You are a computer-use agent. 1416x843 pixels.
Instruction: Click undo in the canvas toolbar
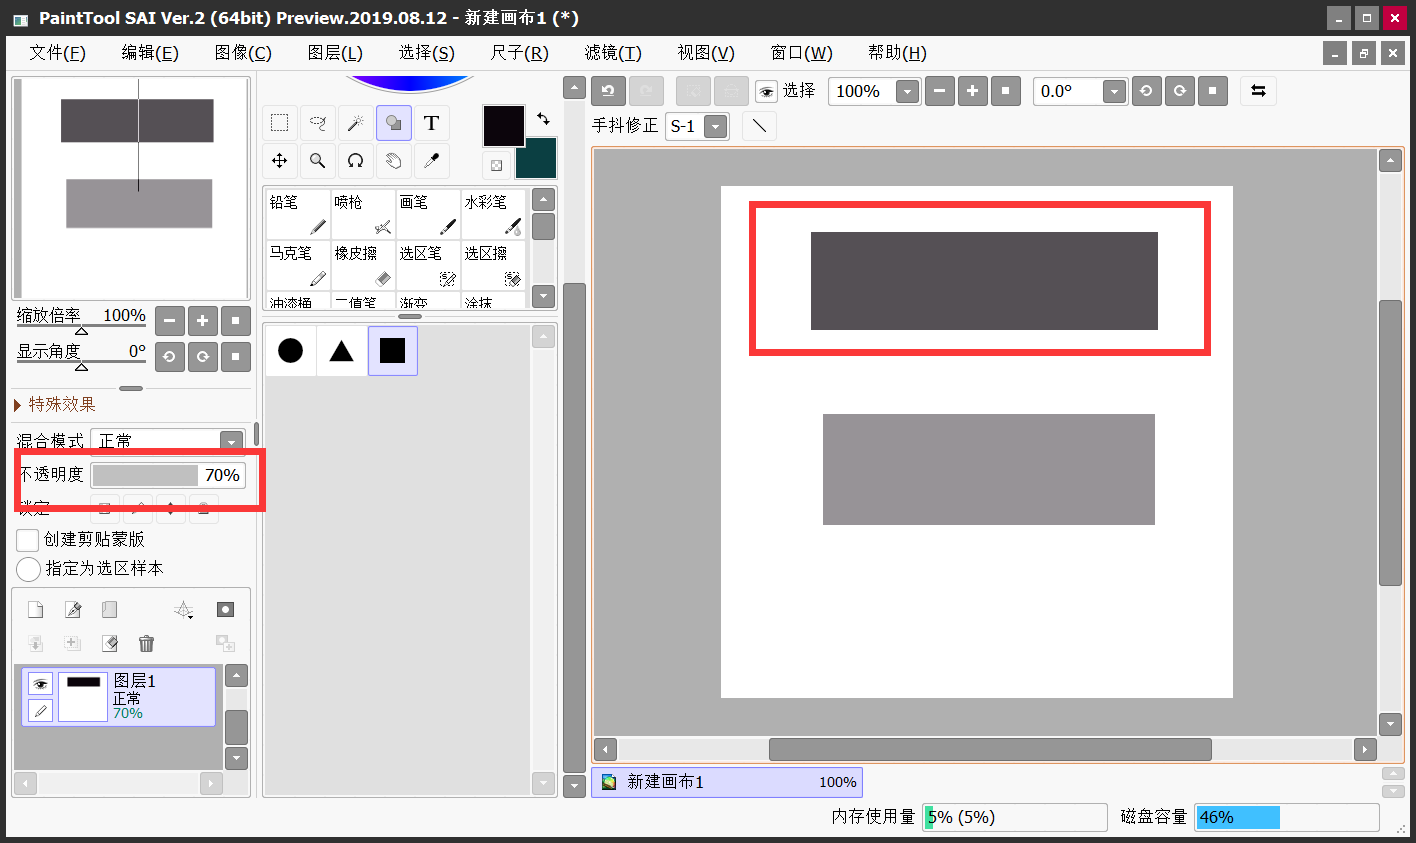click(x=608, y=91)
